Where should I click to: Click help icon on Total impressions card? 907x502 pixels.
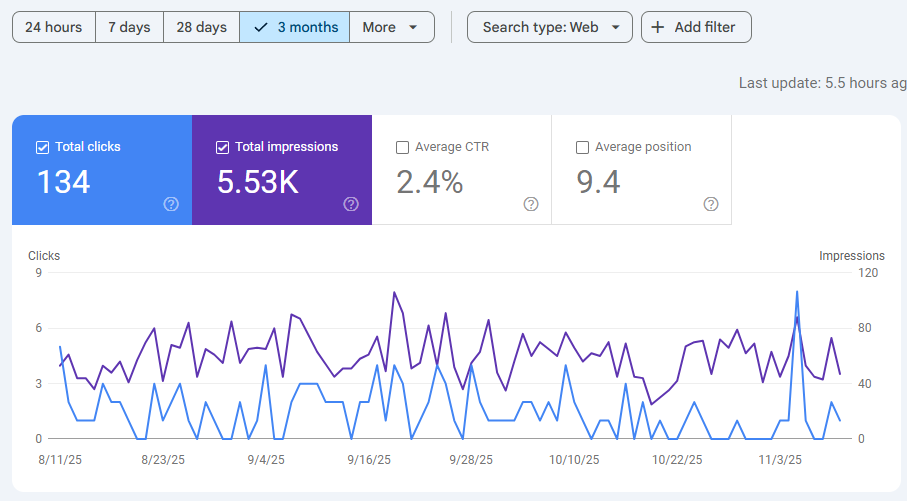point(351,204)
